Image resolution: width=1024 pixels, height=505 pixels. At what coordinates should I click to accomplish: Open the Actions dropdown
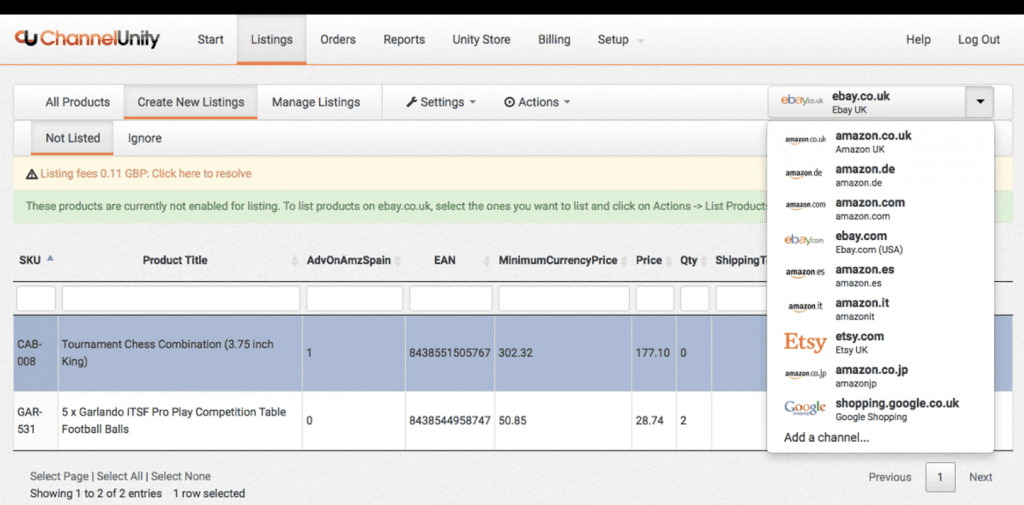point(537,102)
